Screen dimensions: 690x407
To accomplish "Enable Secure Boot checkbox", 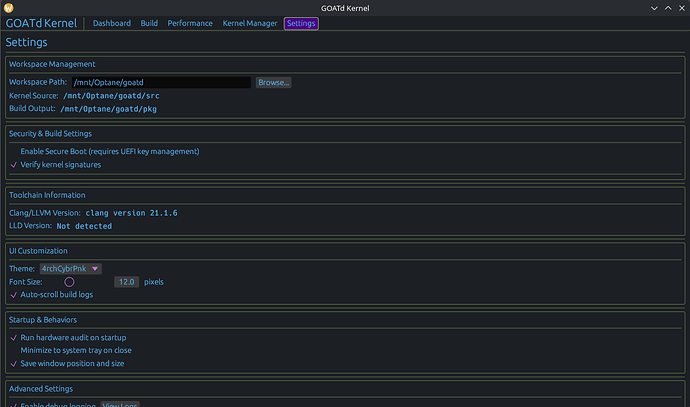I will (14, 151).
